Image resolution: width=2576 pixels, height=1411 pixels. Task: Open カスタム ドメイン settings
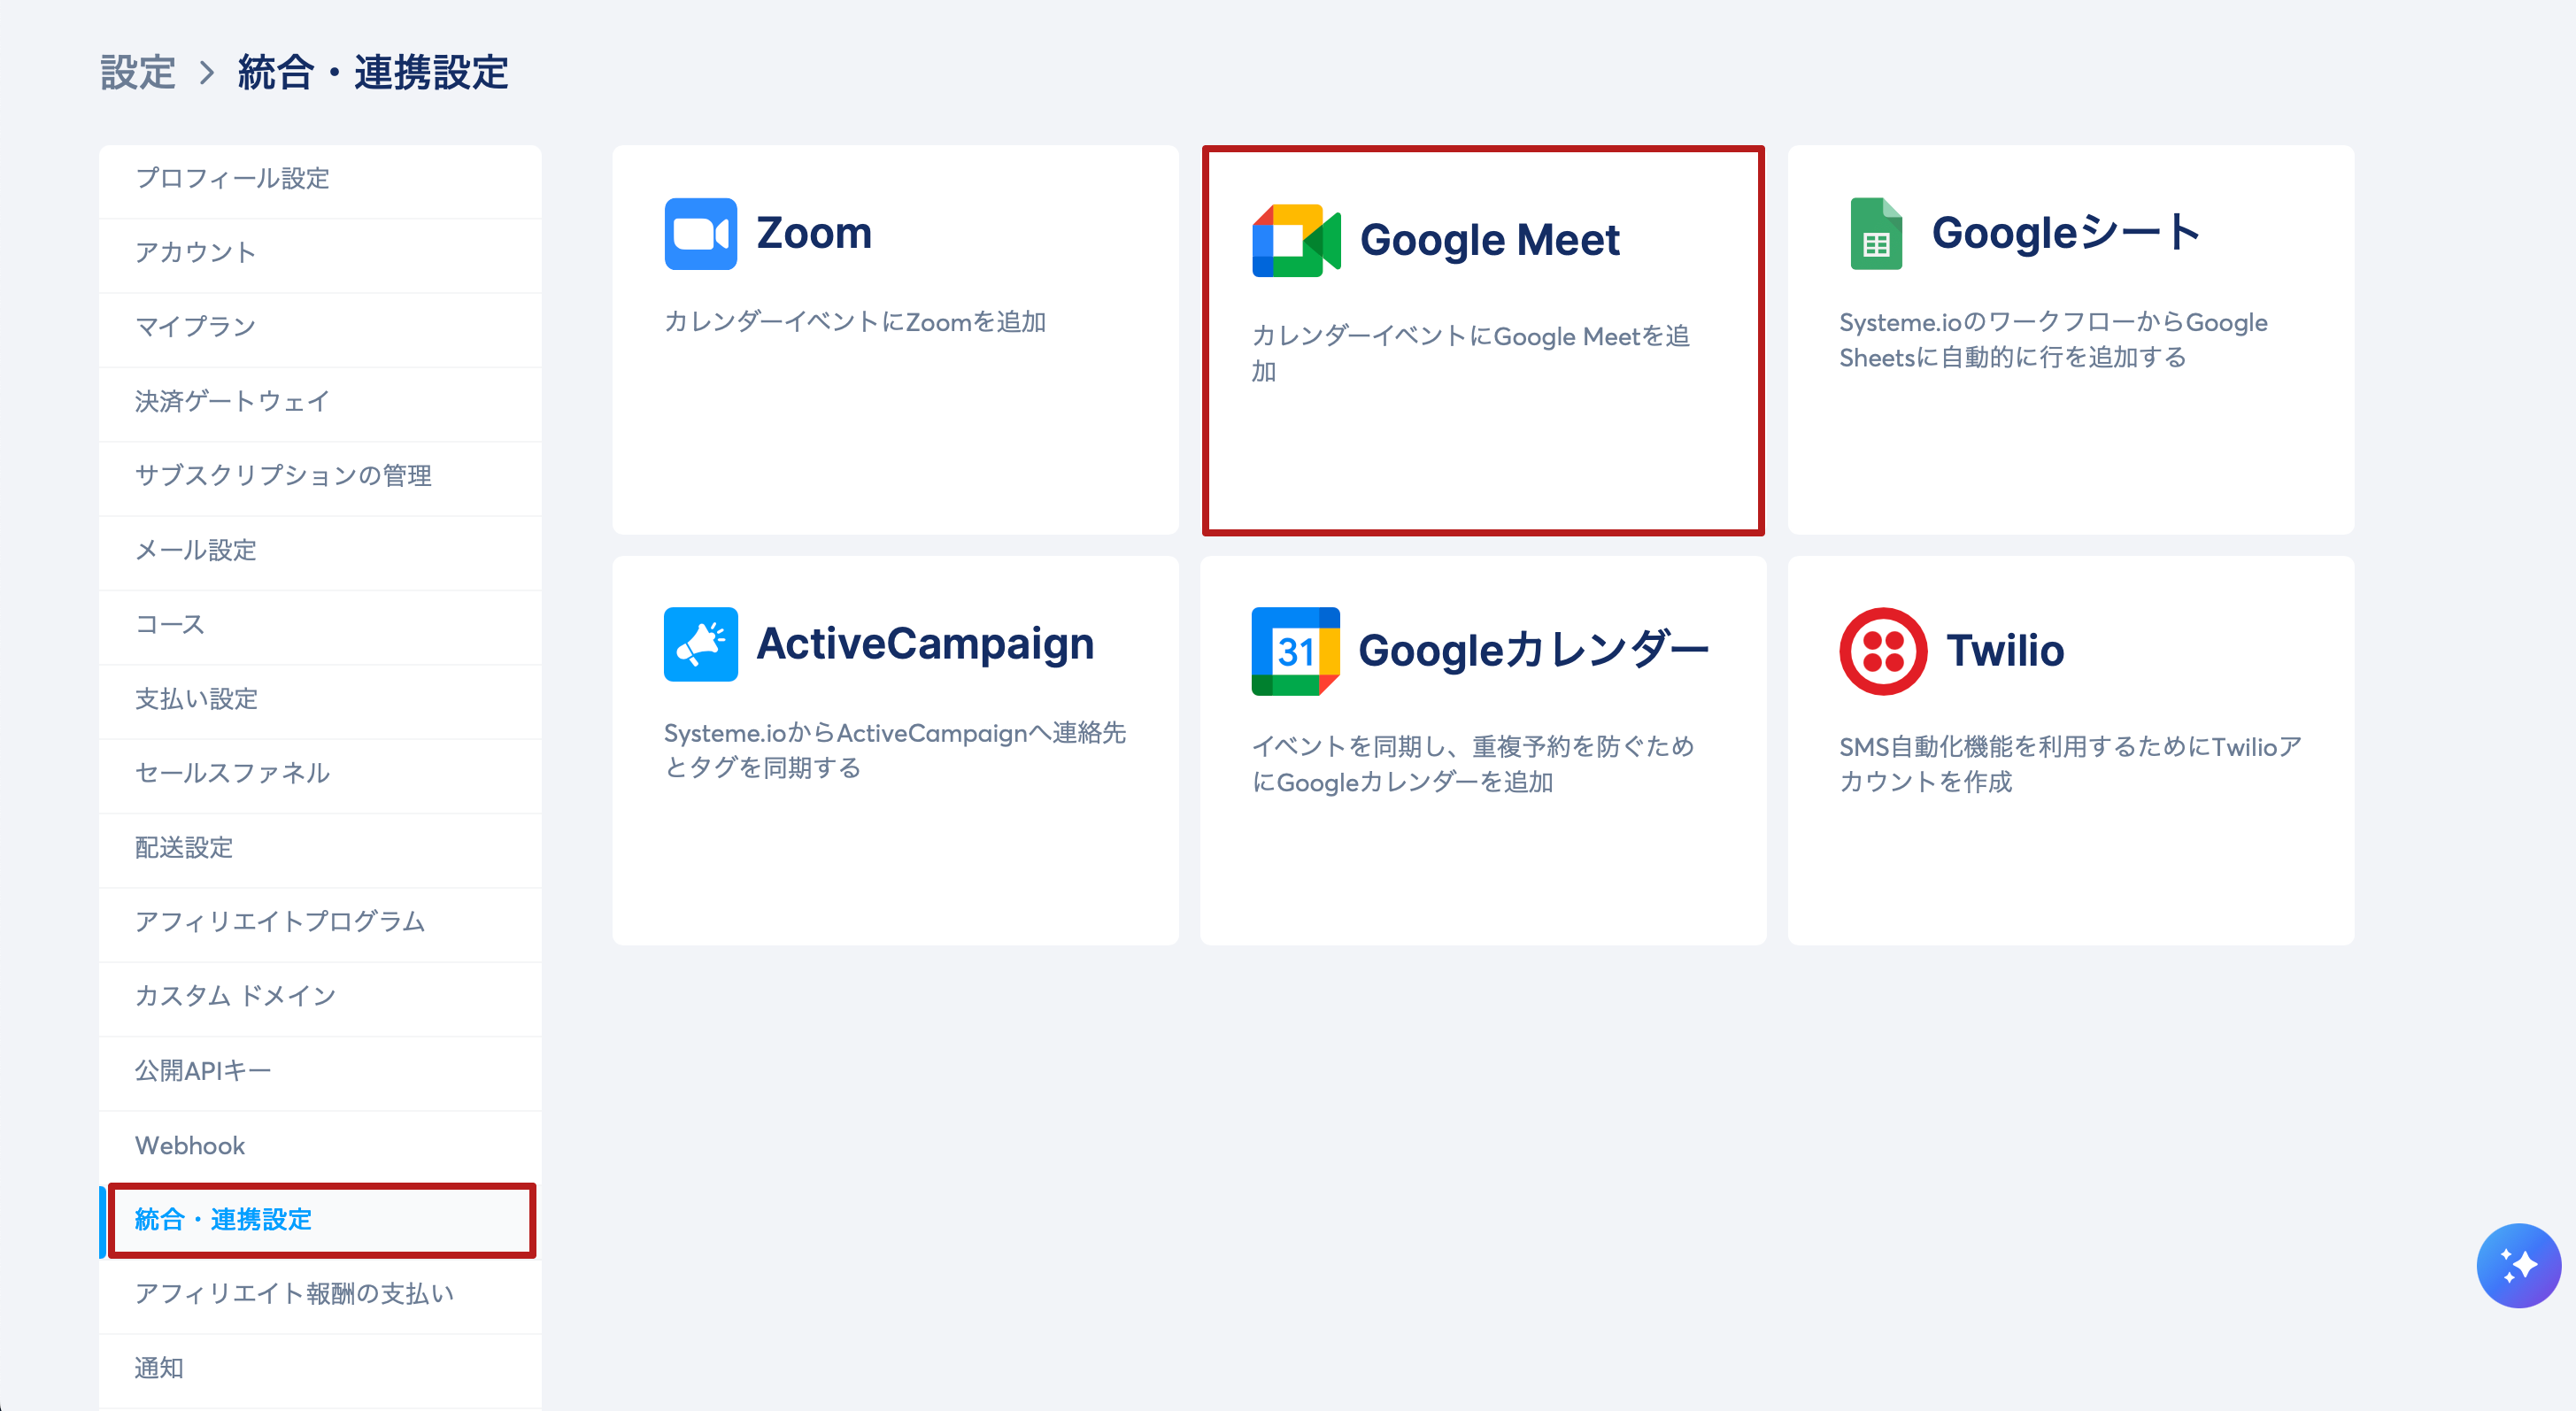235,996
